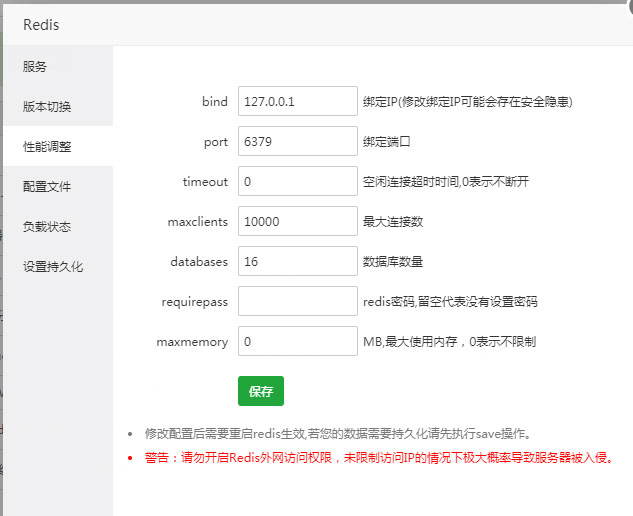The height and width of the screenshot is (516, 633).
Task: Show the 负载状态 tab
Action: click(47, 227)
